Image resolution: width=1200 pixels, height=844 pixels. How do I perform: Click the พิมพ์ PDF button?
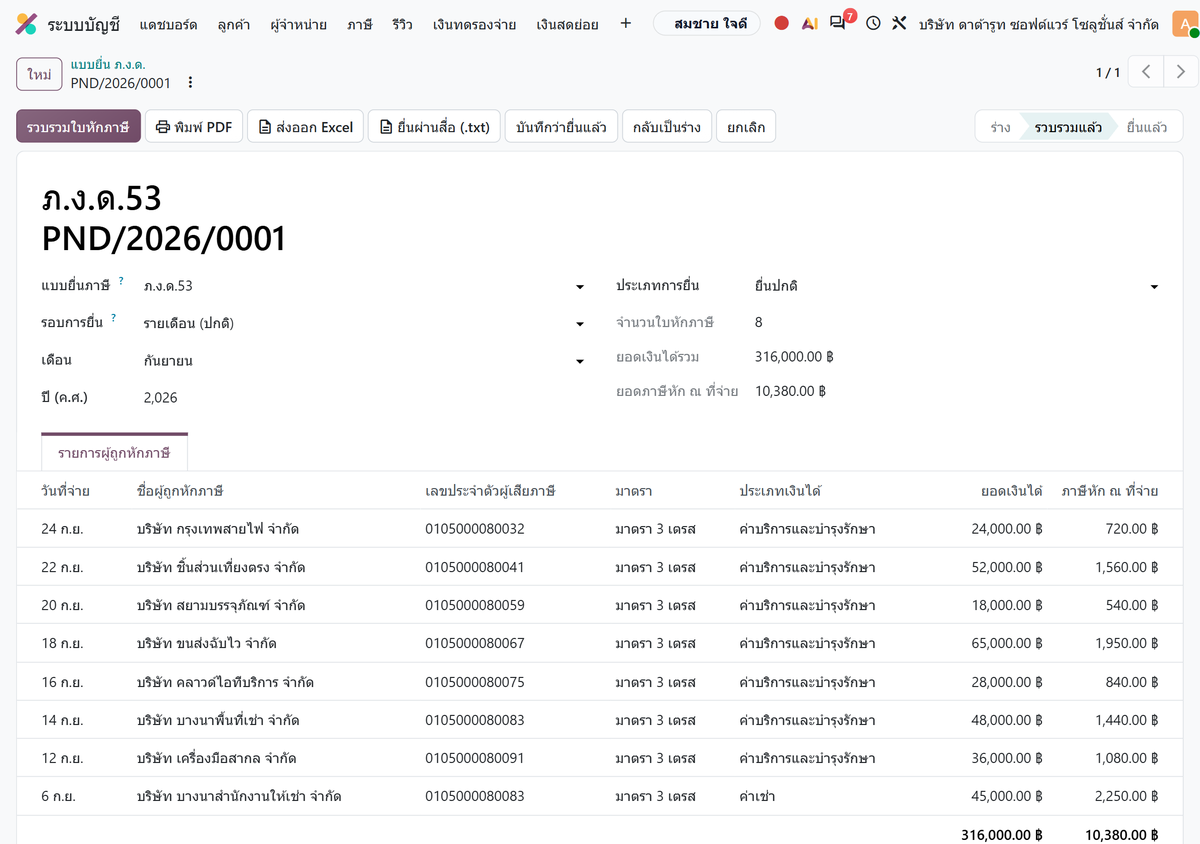(194, 127)
